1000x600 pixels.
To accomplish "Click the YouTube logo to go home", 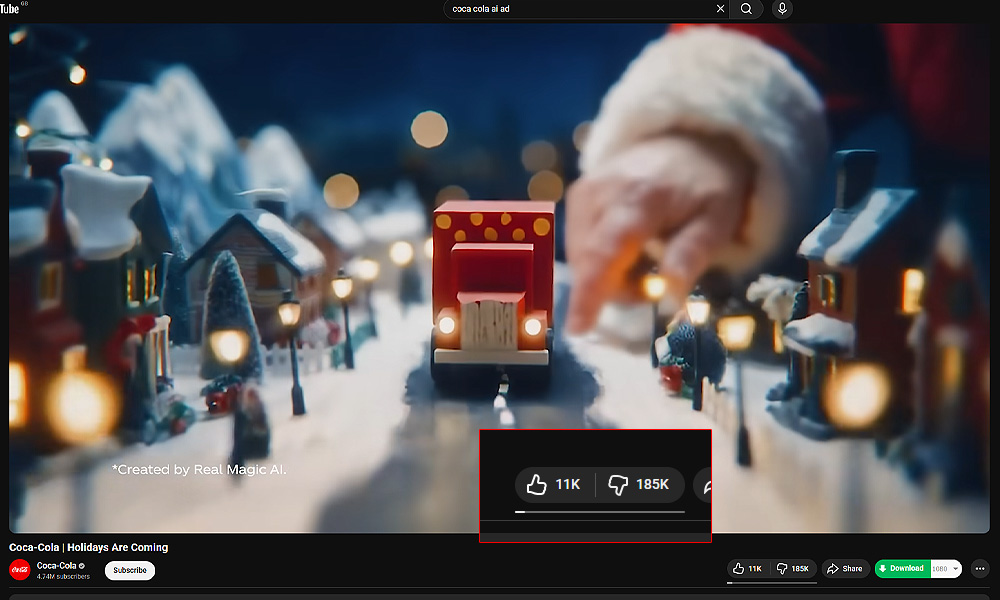I will pos(12,8).
